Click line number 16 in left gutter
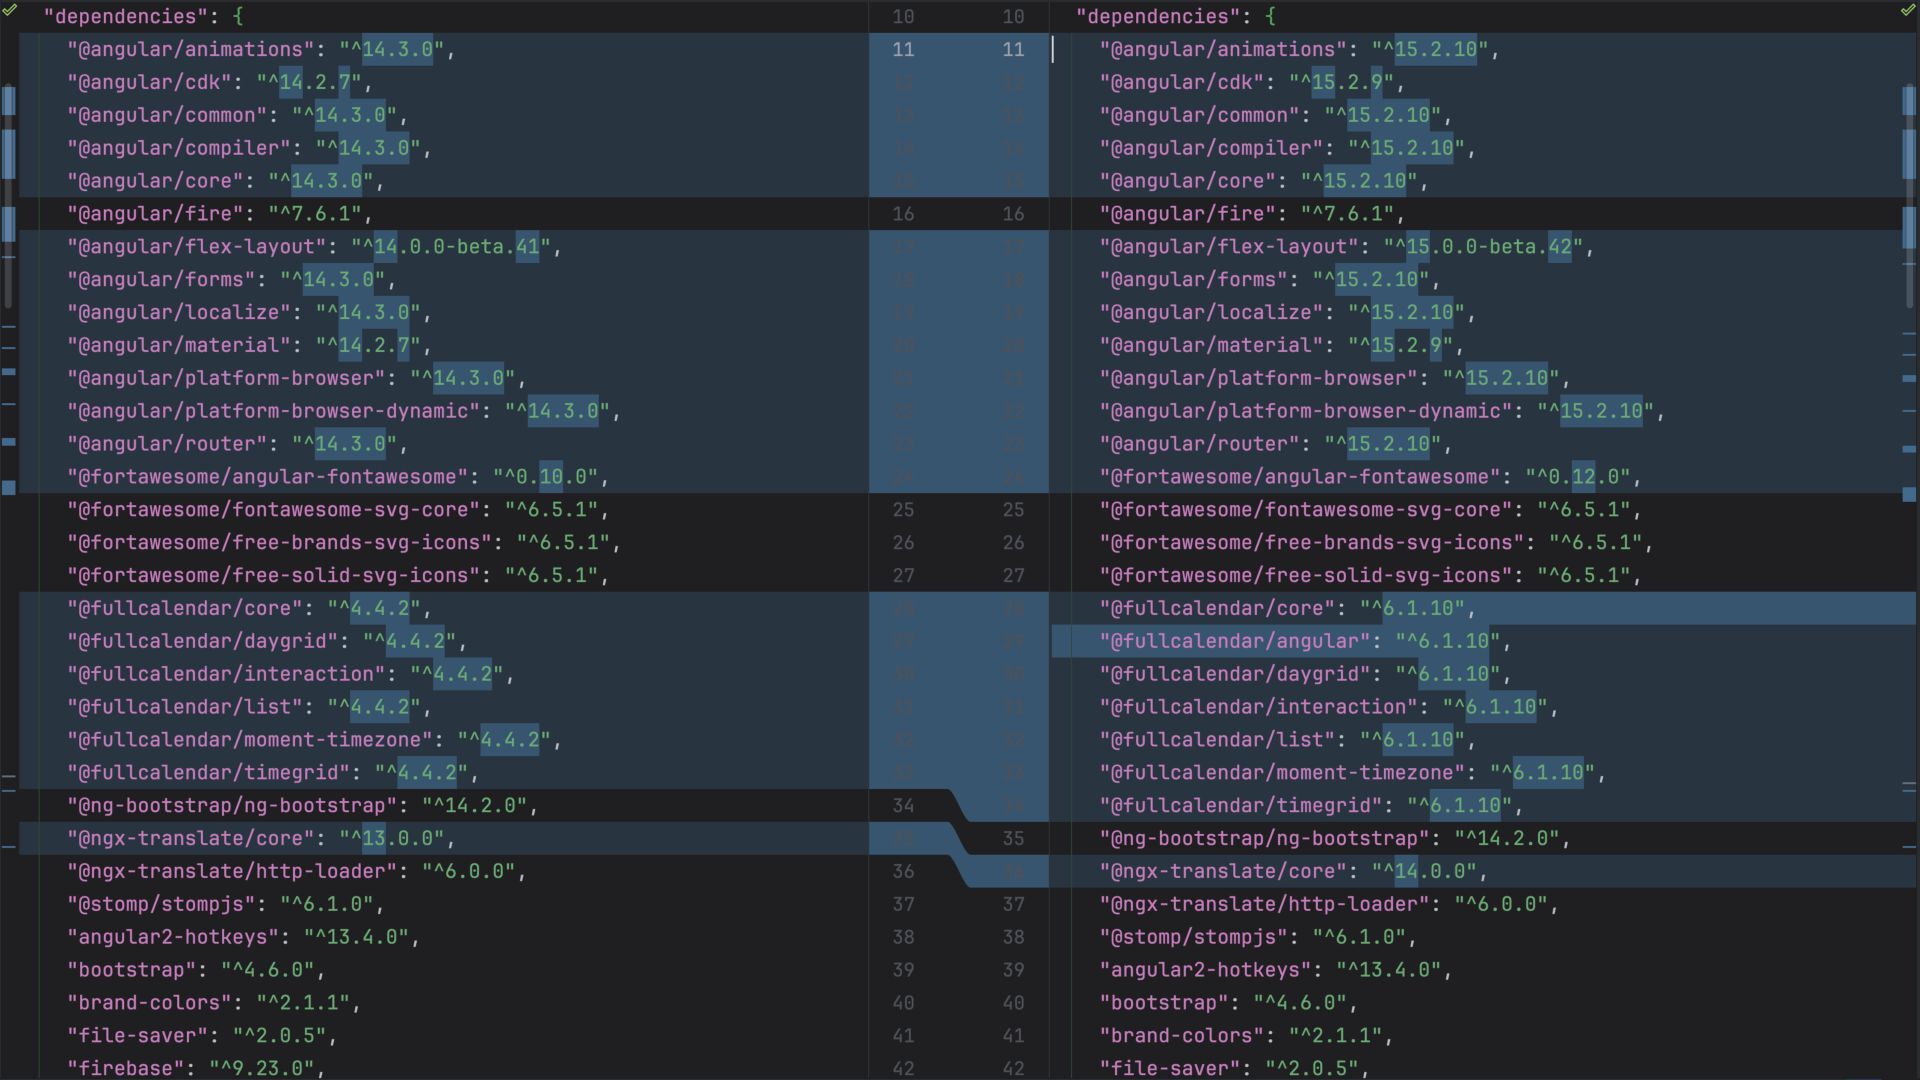Image resolution: width=1920 pixels, height=1080 pixels. tap(903, 214)
